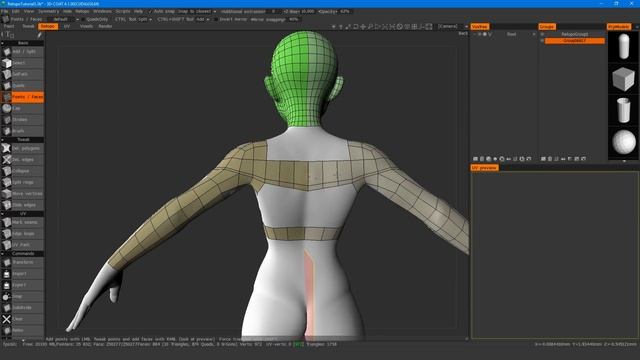The image size is (640, 360).
Task: Run the Clear command
Action: [22, 319]
